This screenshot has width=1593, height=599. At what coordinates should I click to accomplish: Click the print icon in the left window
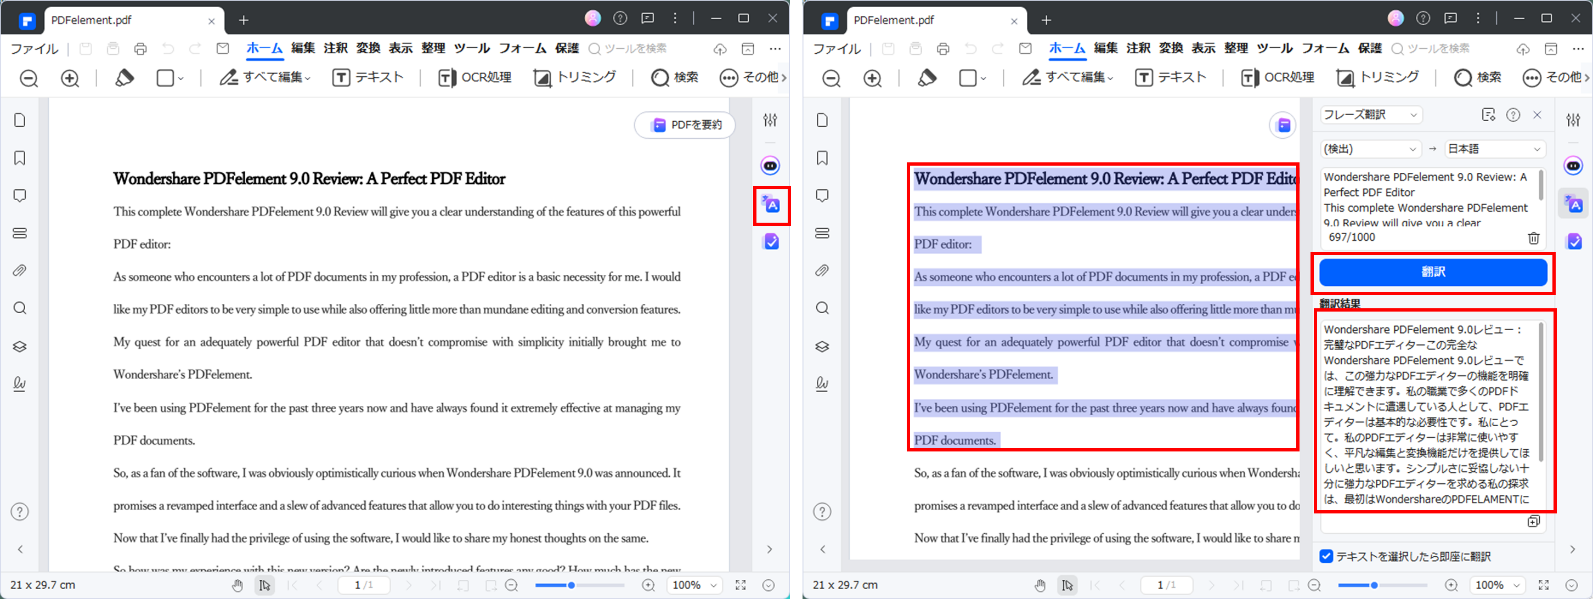click(140, 49)
